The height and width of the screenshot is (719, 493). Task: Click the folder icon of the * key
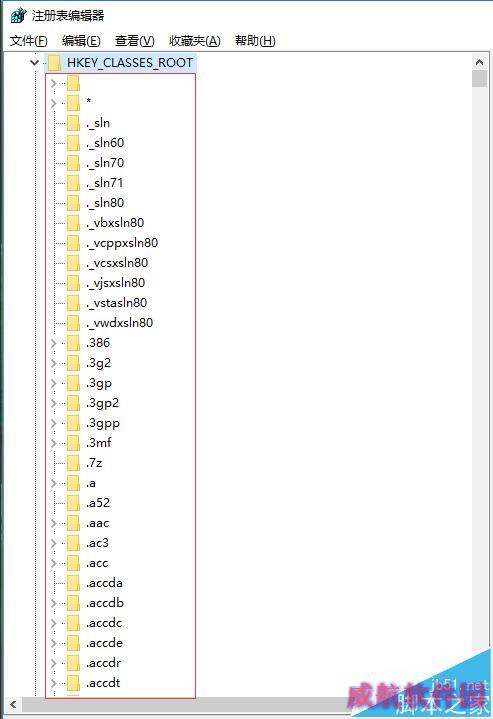[x=73, y=103]
